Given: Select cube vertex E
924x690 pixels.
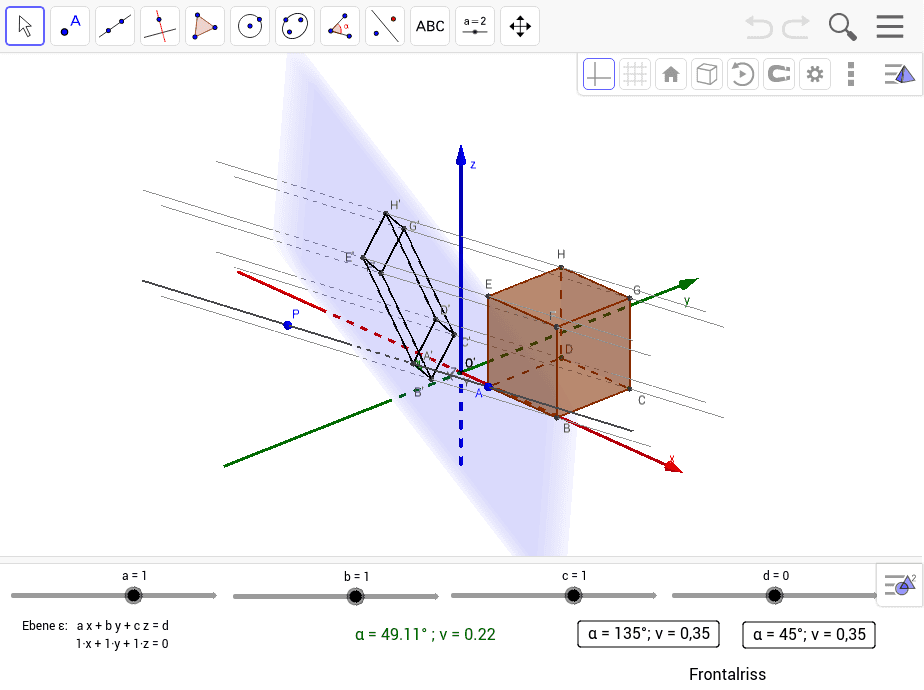Looking at the screenshot, I should pos(488,296).
